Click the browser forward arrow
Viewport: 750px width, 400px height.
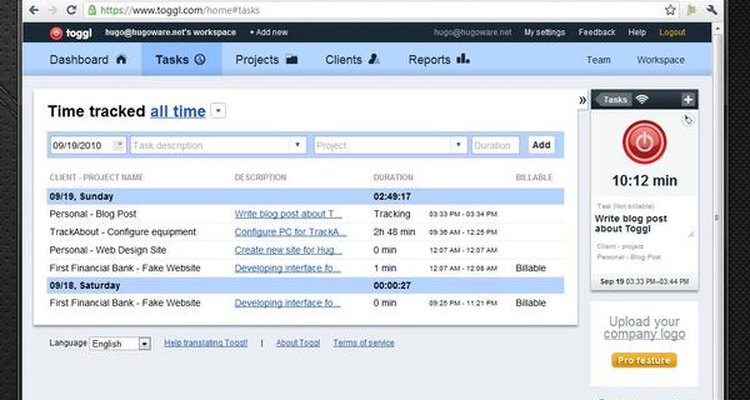(x=53, y=10)
